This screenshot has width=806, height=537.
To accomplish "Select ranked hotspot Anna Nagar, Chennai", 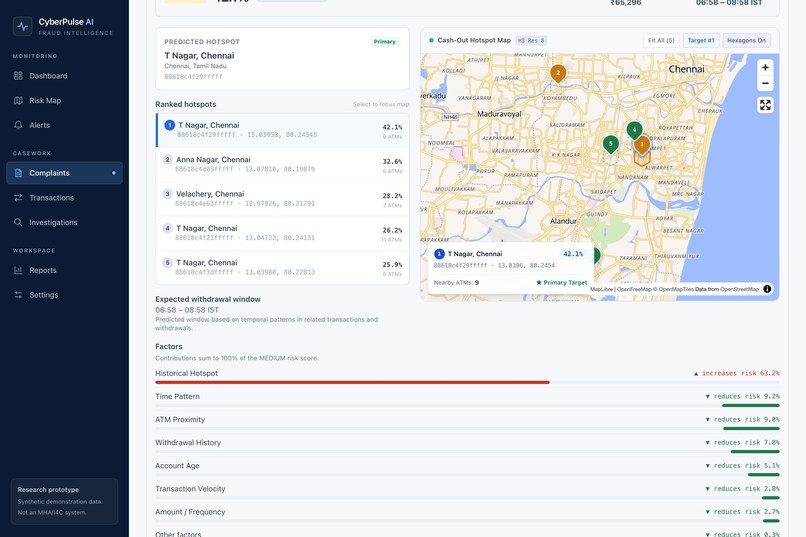I will (x=282, y=164).
